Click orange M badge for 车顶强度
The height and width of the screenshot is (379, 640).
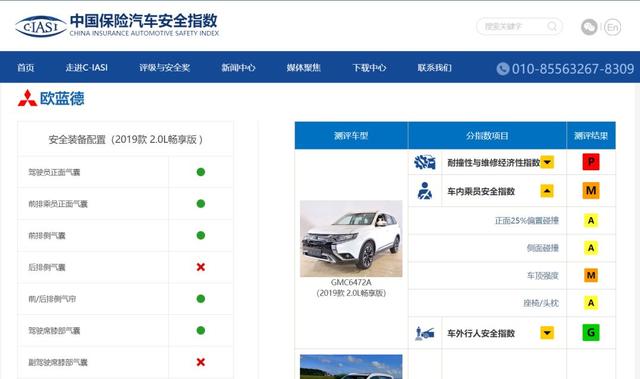coord(591,275)
